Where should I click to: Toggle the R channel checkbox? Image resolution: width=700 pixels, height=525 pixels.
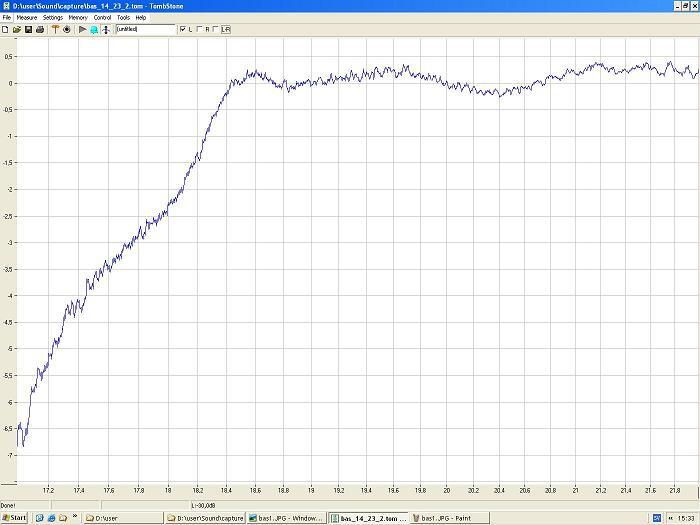pyautogui.click(x=200, y=29)
